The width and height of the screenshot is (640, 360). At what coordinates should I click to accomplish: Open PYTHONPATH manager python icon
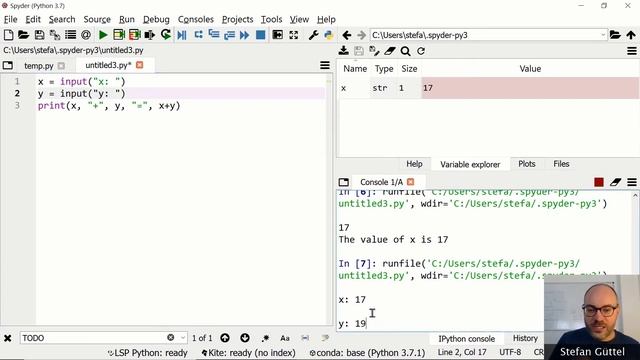[x=328, y=35]
